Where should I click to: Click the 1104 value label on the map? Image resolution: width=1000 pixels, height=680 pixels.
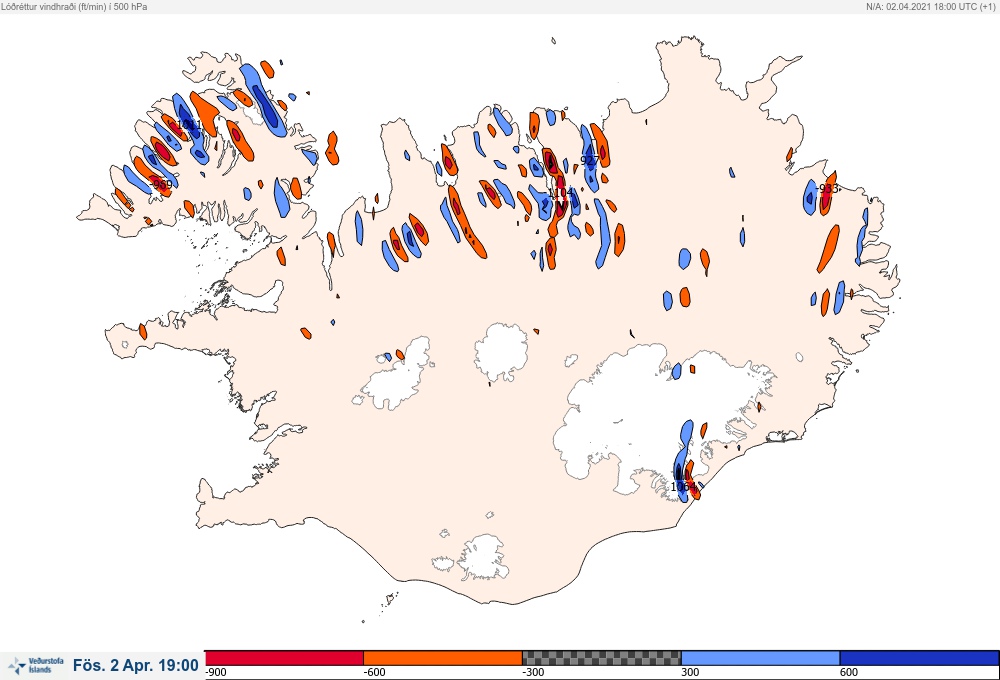pyautogui.click(x=561, y=192)
